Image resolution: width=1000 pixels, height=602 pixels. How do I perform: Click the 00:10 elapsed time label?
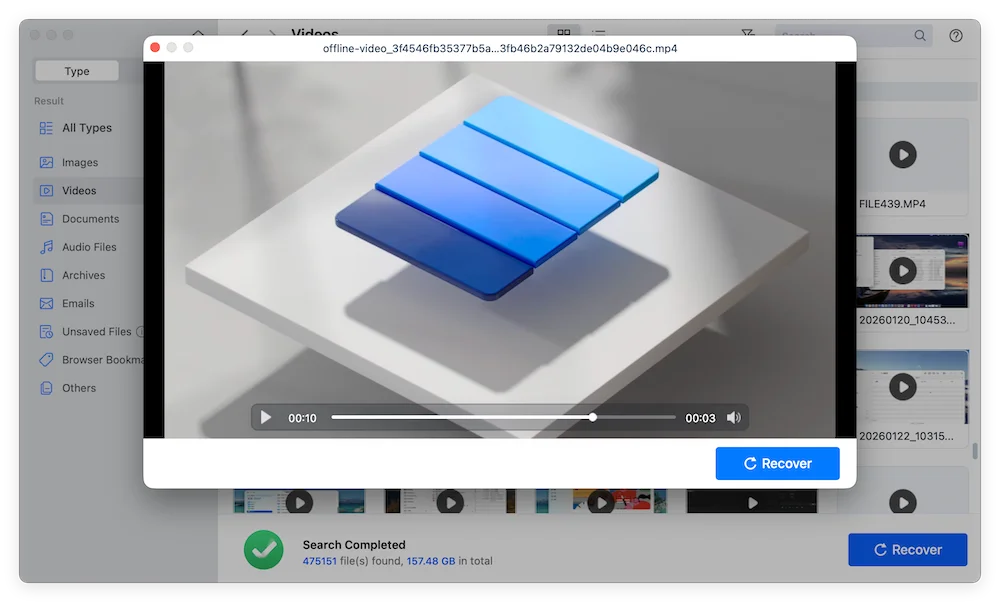pyautogui.click(x=302, y=418)
